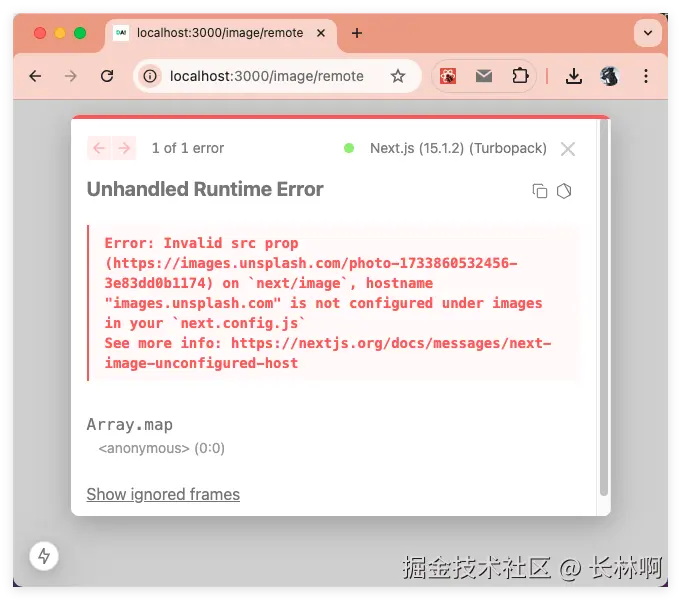Open the Chrome three-dot menu
The image size is (681, 600).
coord(646,76)
